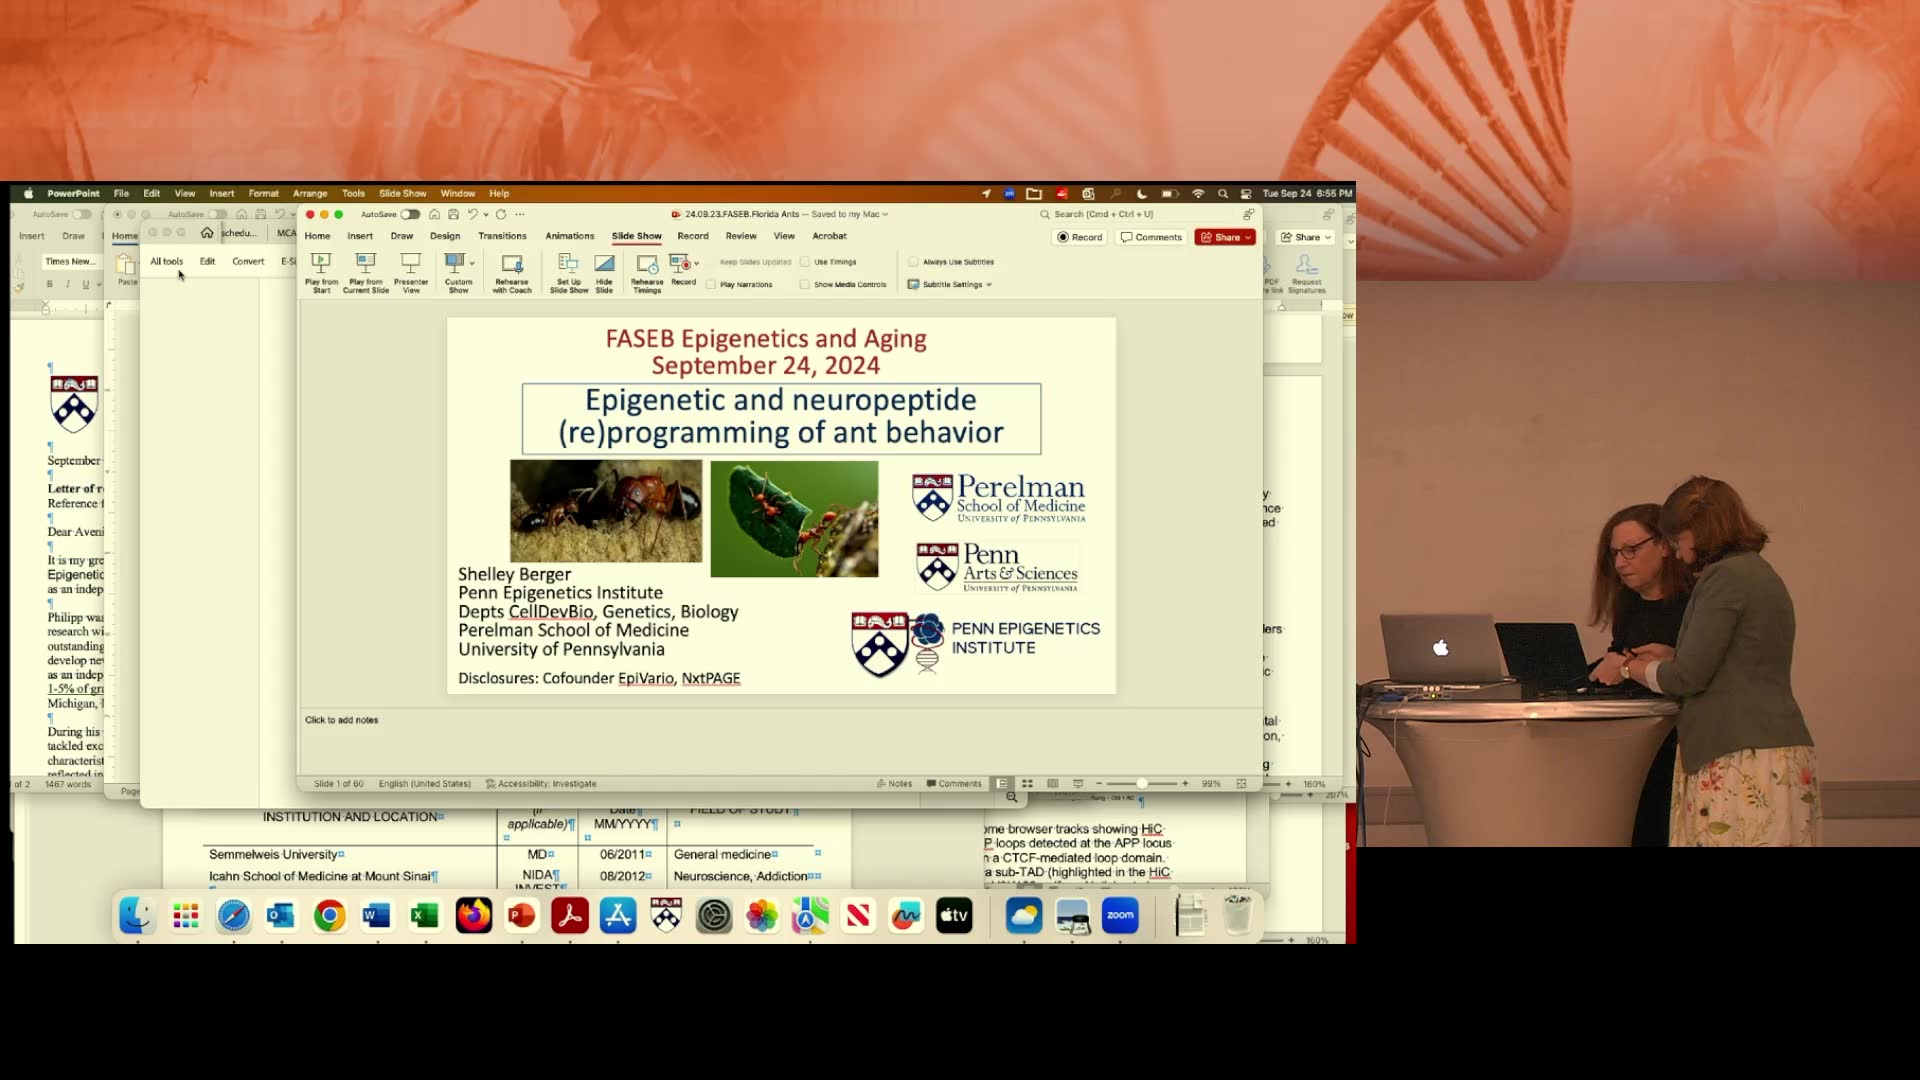The width and height of the screenshot is (1920, 1080).
Task: Enable the Play Narrations checkbox
Action: [711, 284]
